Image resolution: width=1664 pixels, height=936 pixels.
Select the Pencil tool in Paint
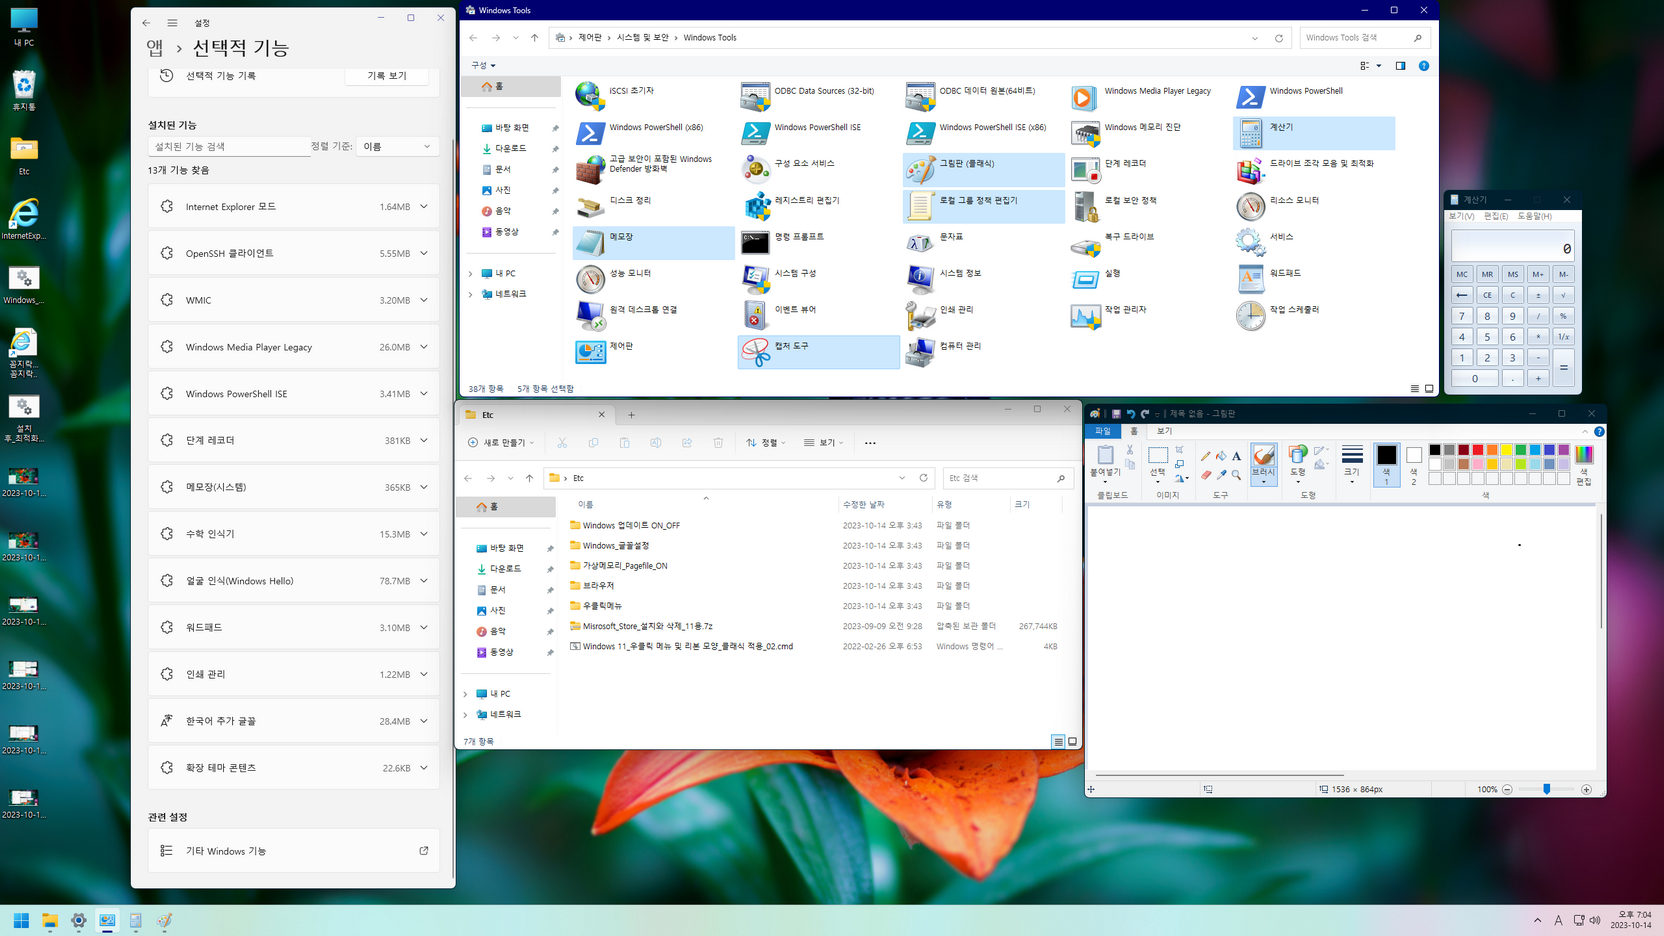coord(1205,456)
